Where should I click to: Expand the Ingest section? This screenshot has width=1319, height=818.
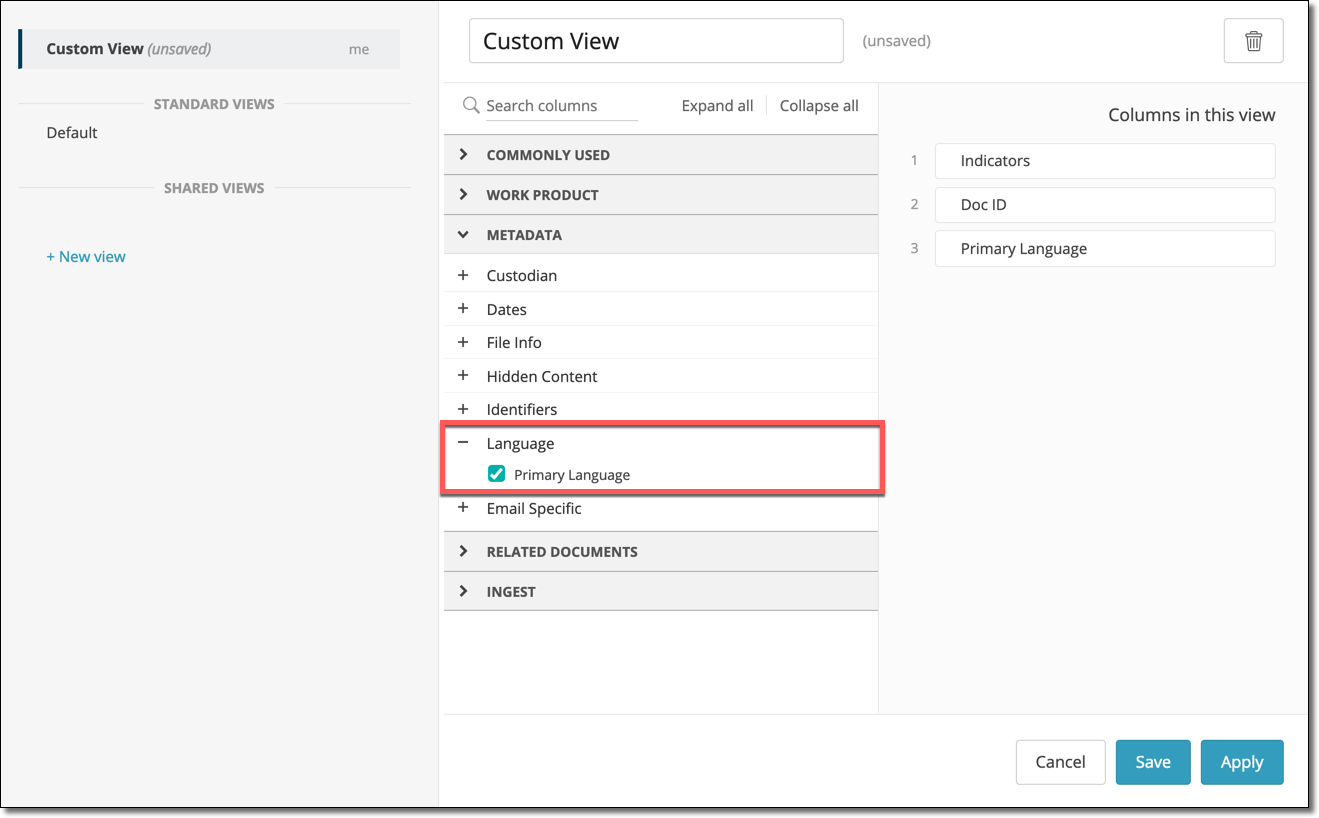661,592
